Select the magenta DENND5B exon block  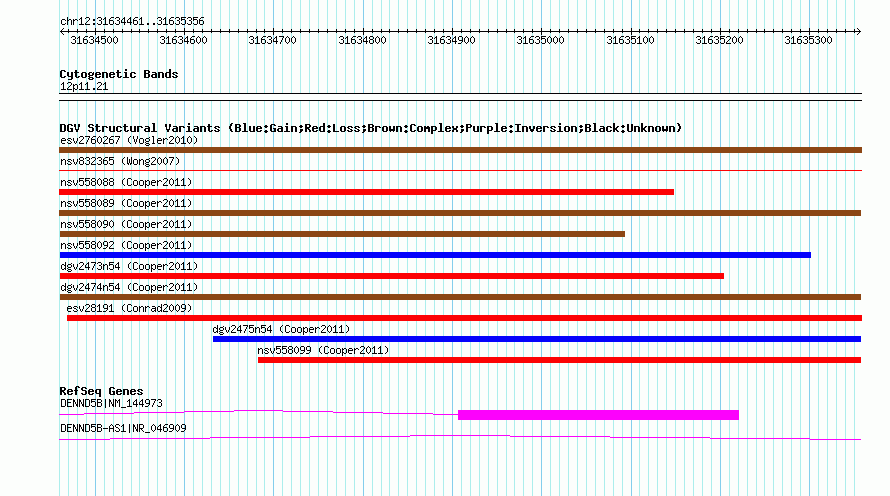coord(598,415)
